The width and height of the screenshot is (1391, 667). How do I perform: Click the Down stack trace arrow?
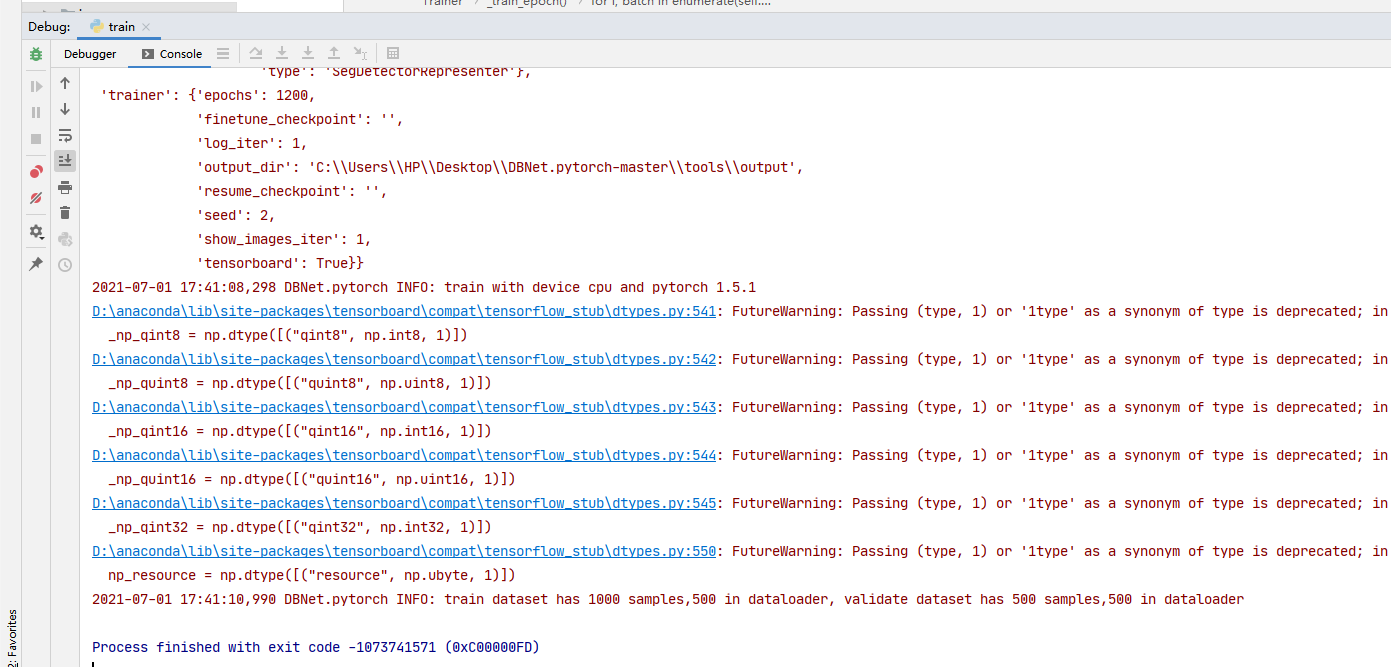(x=65, y=109)
